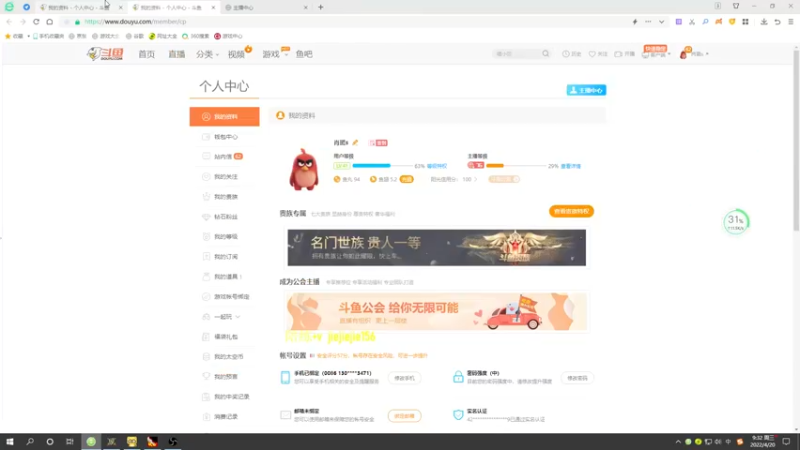Click the page vertical scrollbar
Screen dimensions: 800x450
[796, 140]
